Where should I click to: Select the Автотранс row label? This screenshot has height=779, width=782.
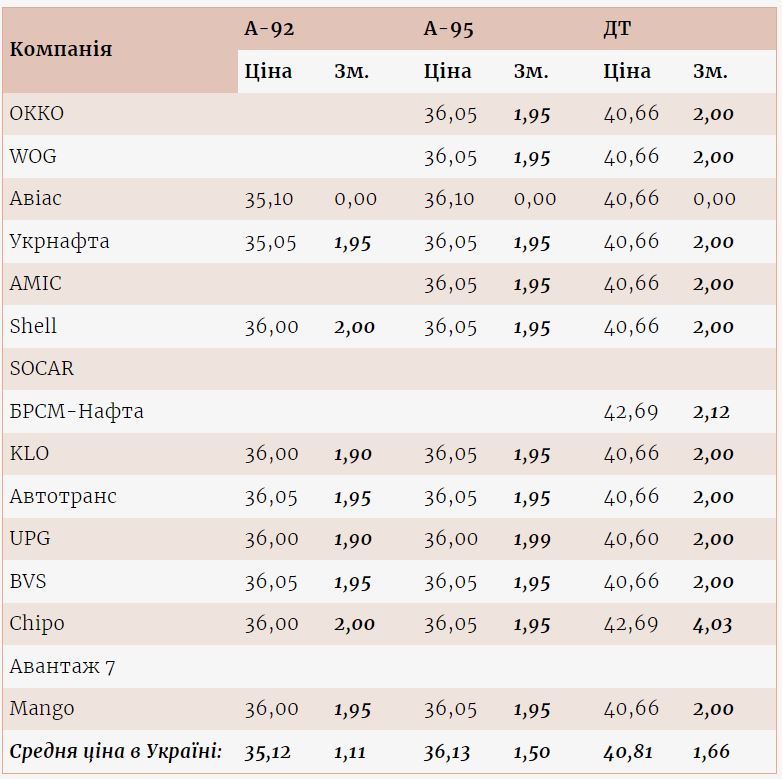[x=63, y=497]
